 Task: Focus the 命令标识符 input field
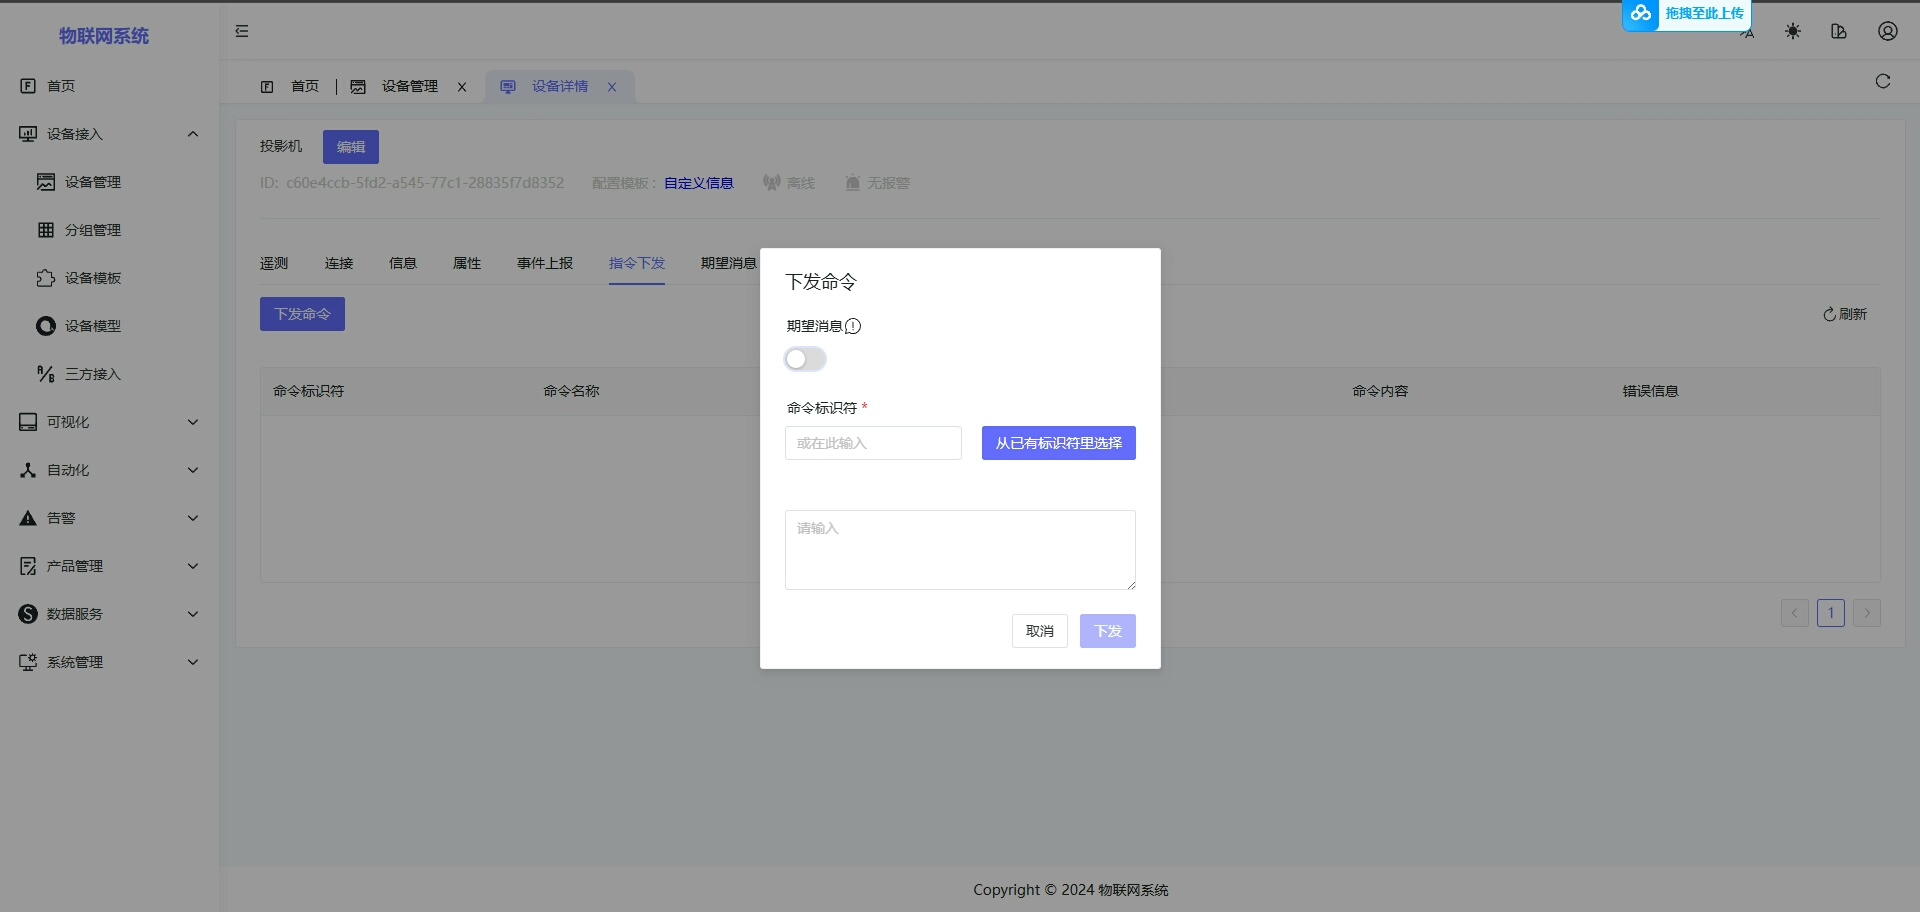[x=872, y=443]
